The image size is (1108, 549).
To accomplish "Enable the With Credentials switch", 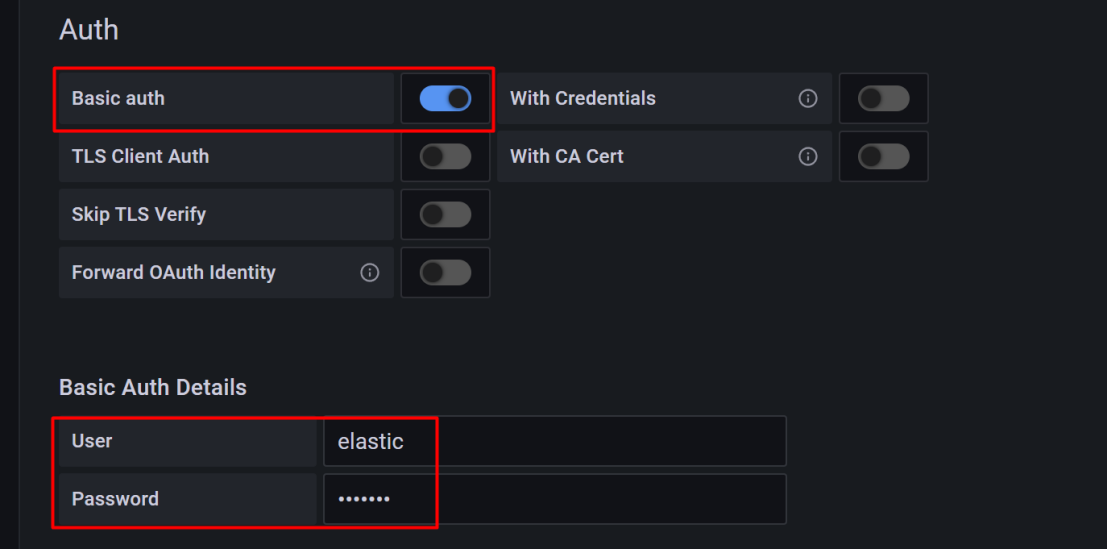I will [883, 98].
